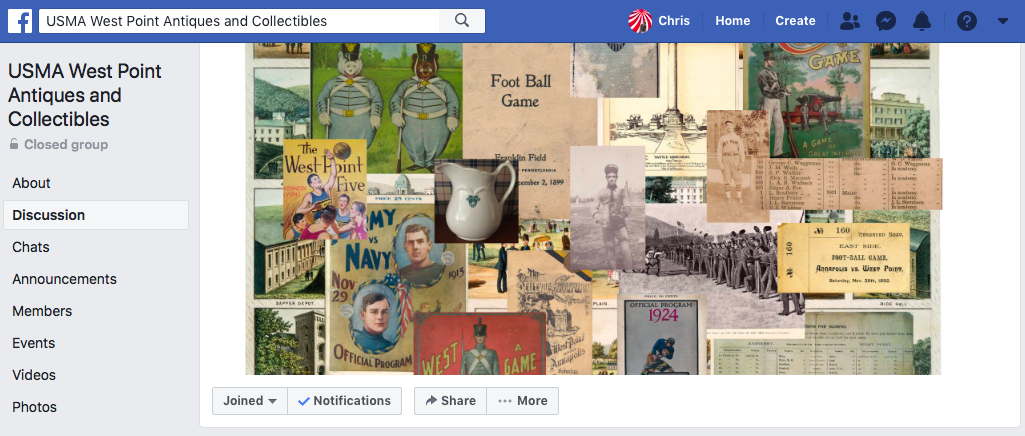Open Chris profile picture avatar
This screenshot has width=1025, height=436.
point(640,21)
